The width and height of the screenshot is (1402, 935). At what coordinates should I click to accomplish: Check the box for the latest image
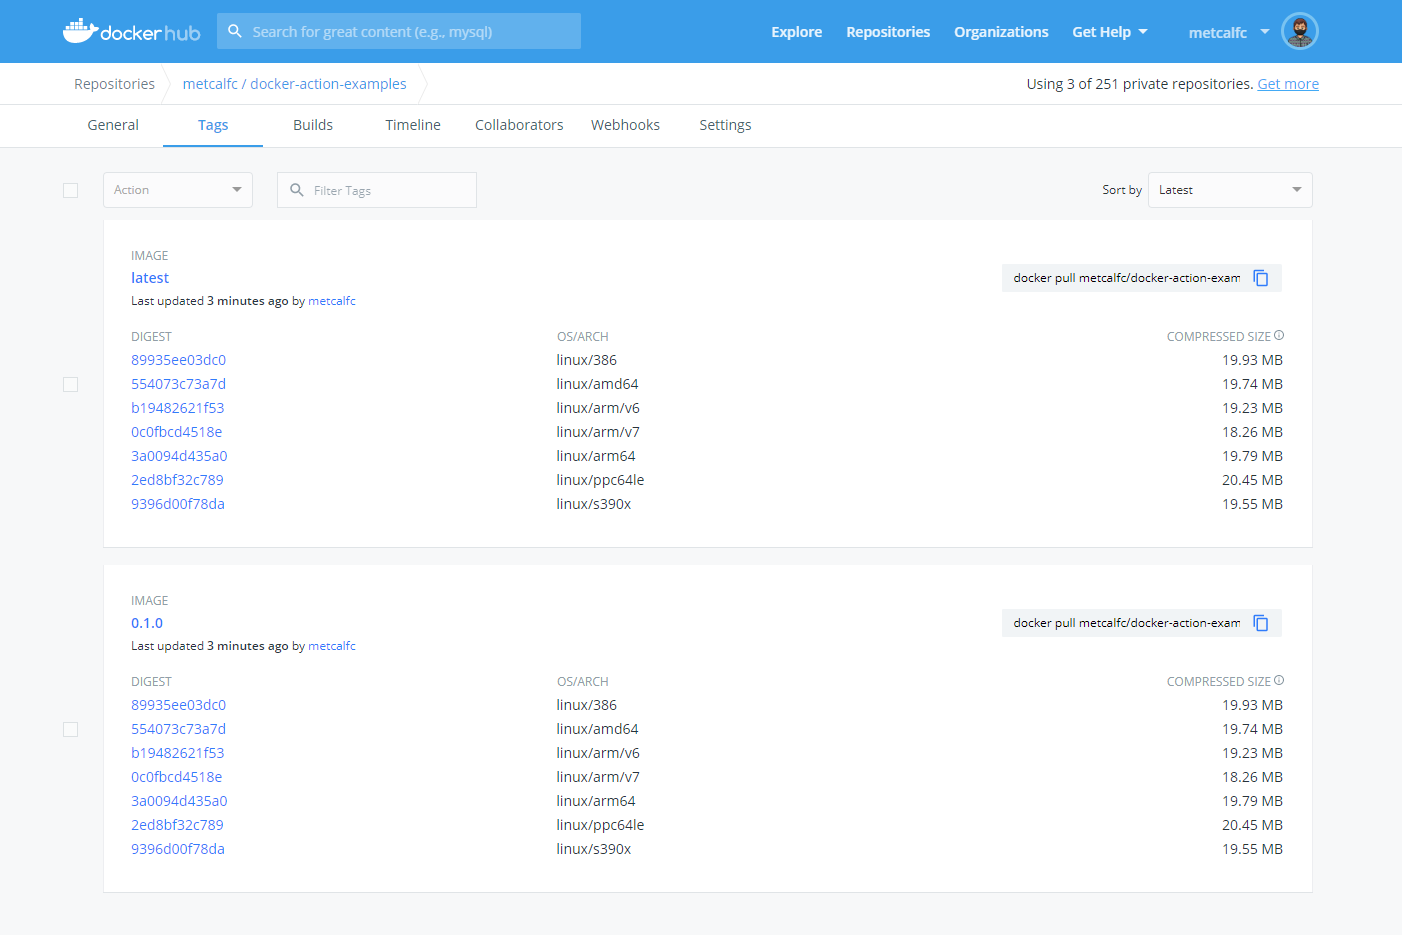point(70,384)
